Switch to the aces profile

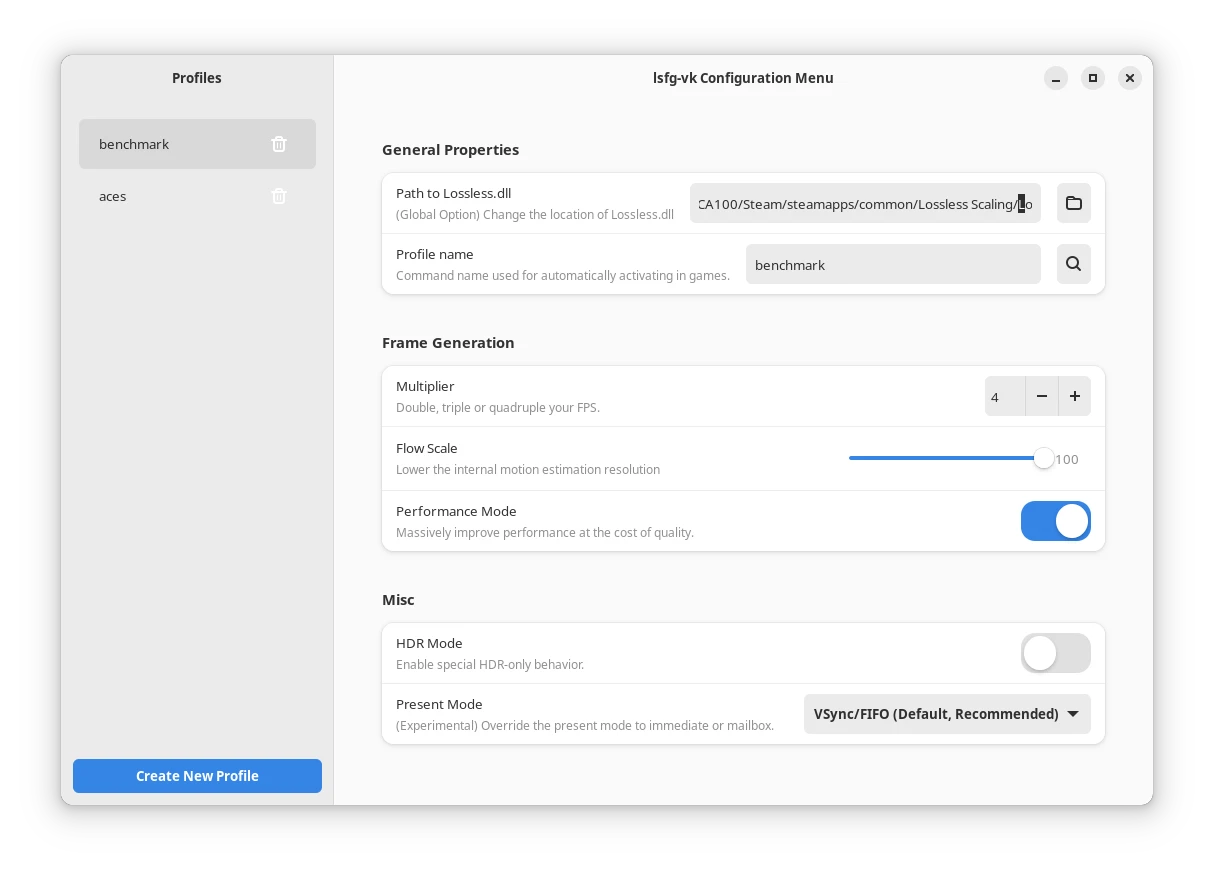point(170,196)
